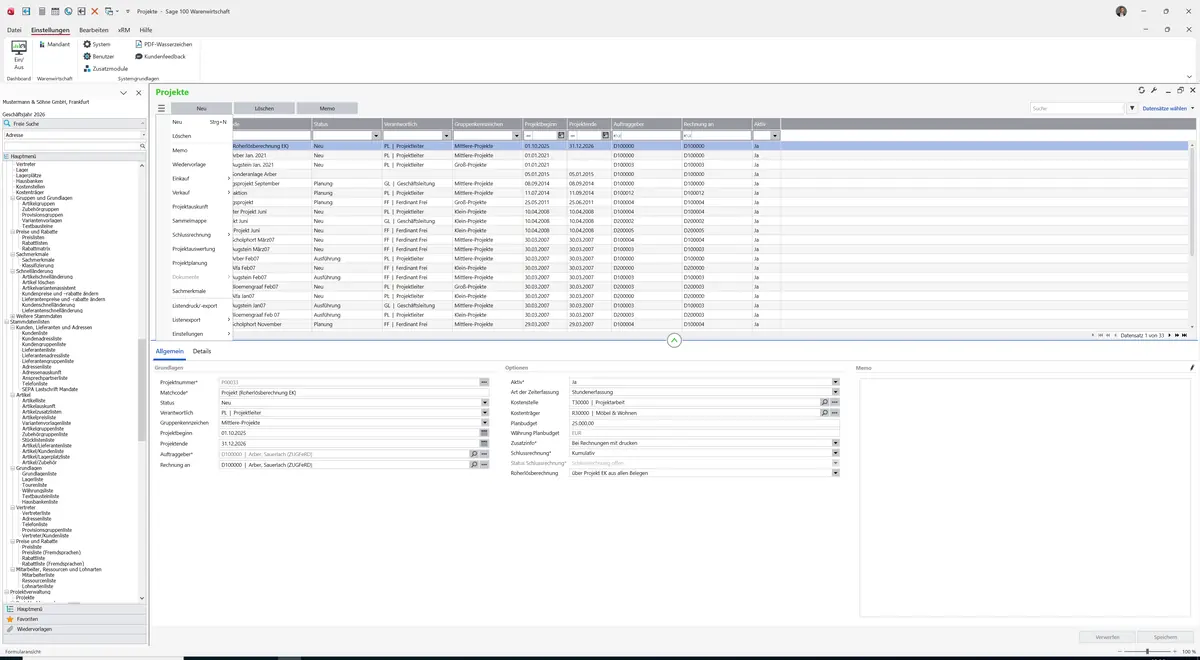The image size is (1200, 660).
Task: Click the ellipsis button next to Projektnummer
Action: tap(484, 382)
